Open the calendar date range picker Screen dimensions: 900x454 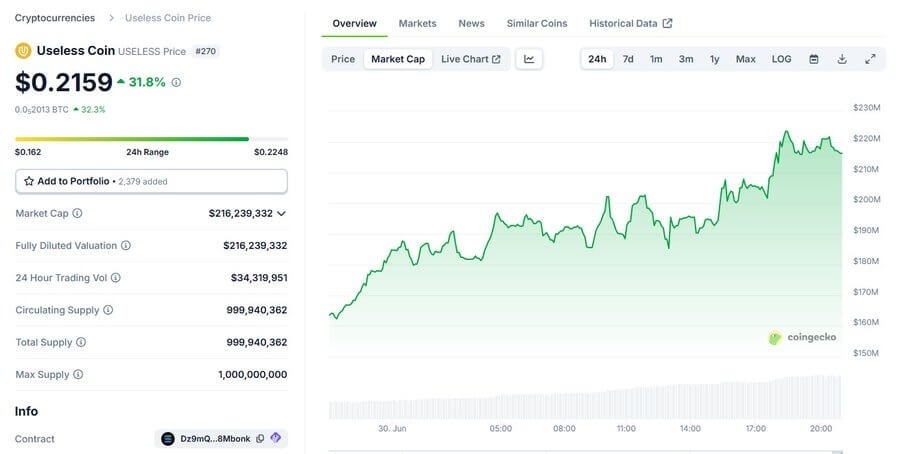coord(814,59)
